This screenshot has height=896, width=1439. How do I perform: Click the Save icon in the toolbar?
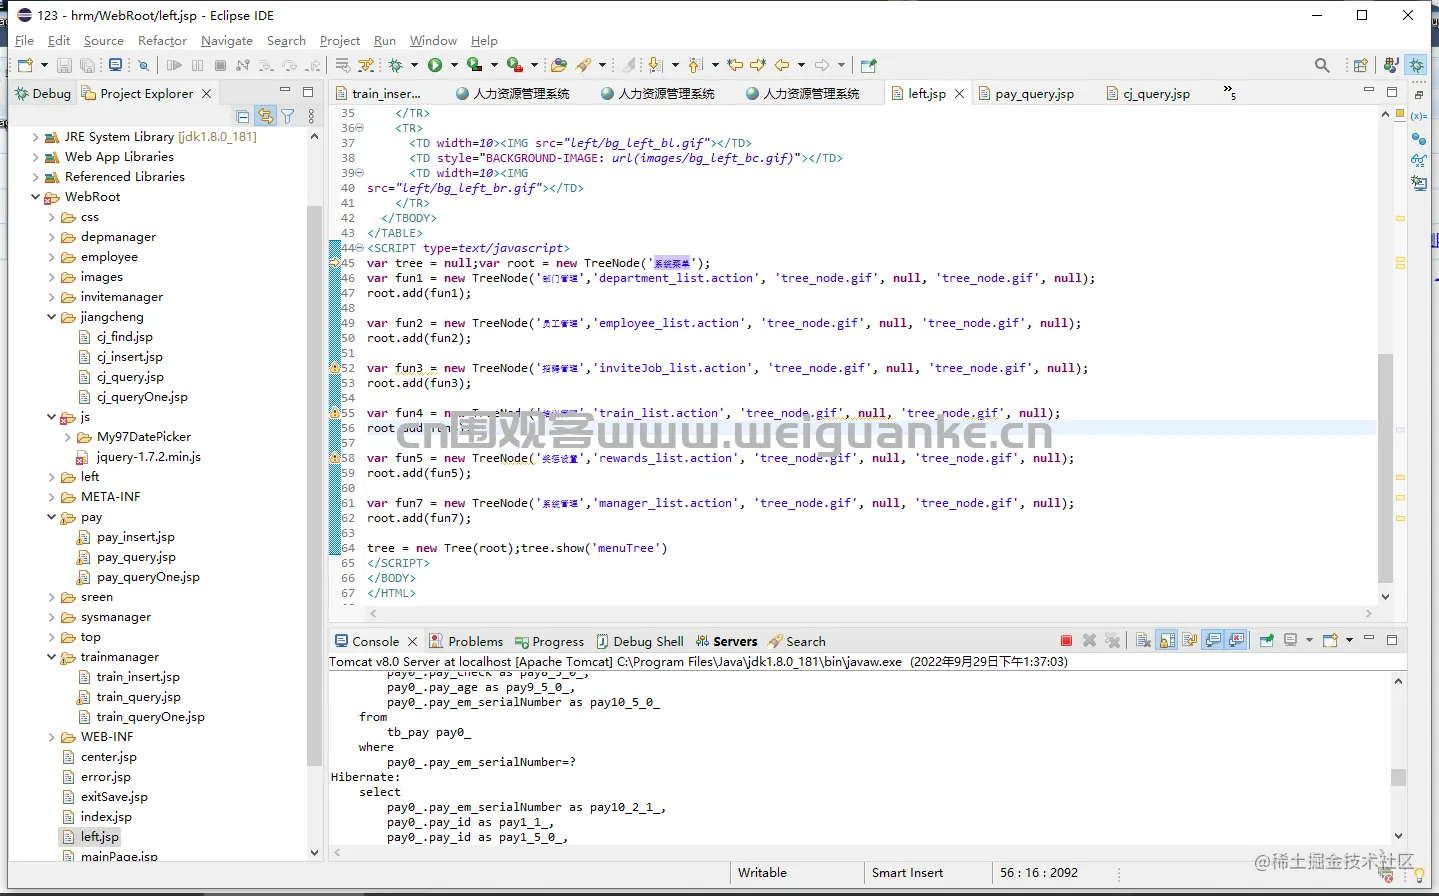64,65
